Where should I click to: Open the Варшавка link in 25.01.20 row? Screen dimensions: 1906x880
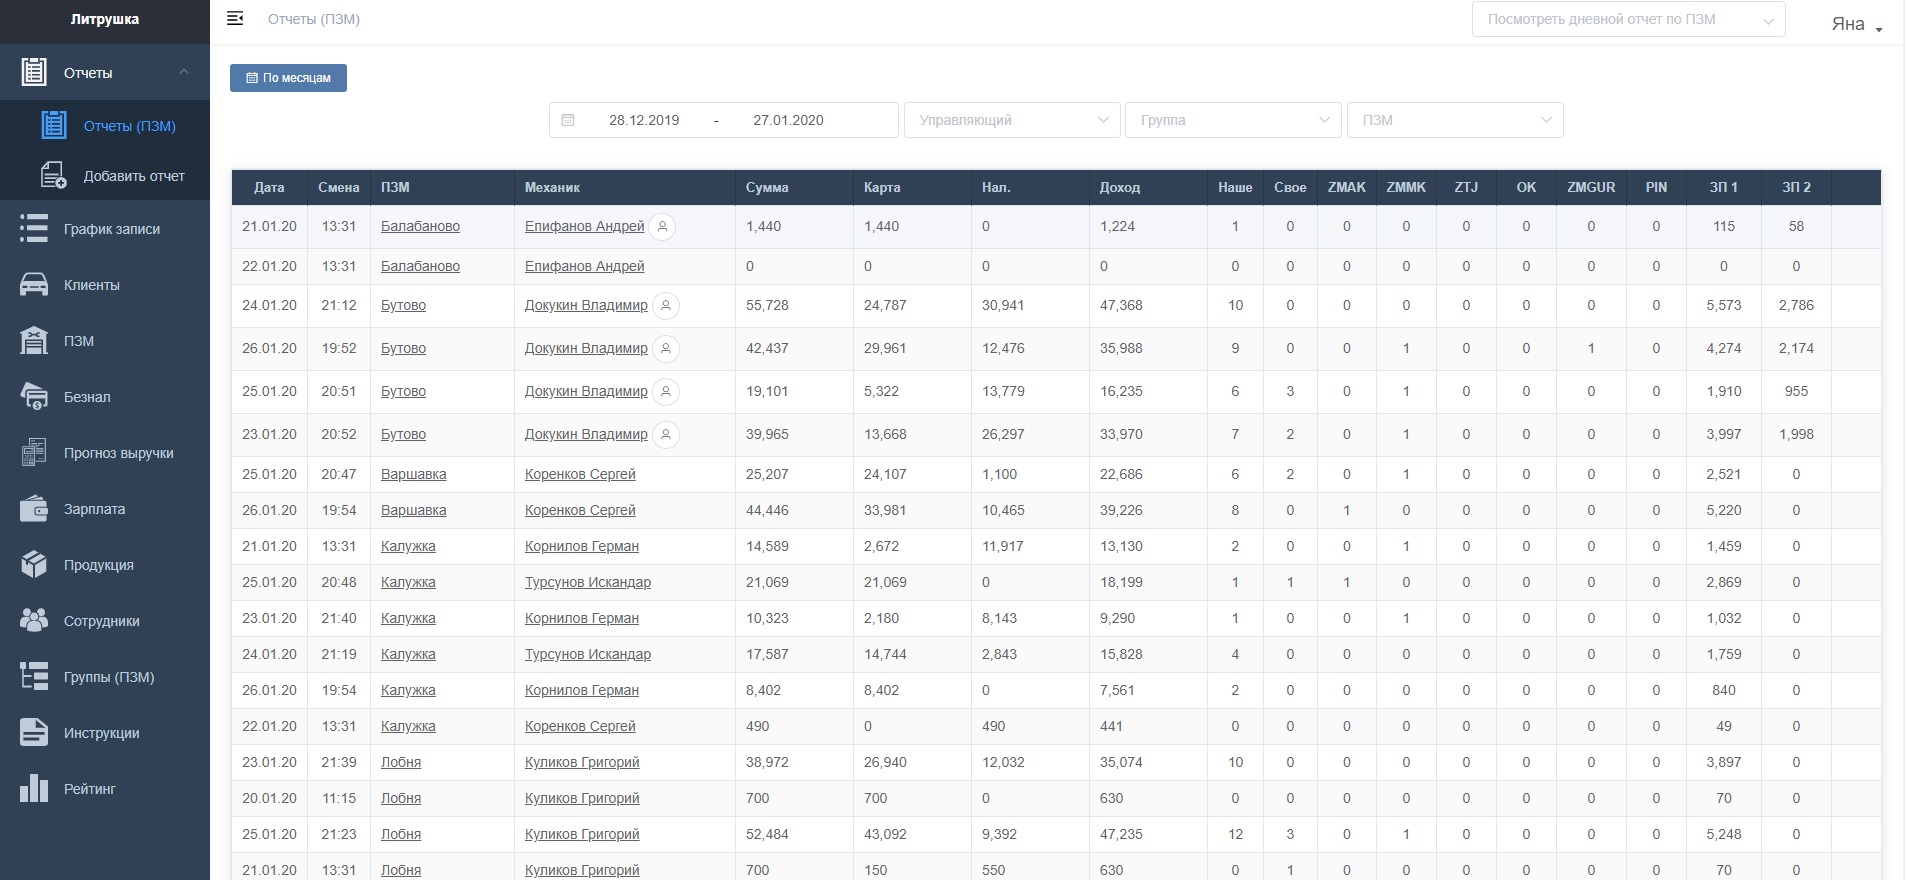(x=413, y=474)
